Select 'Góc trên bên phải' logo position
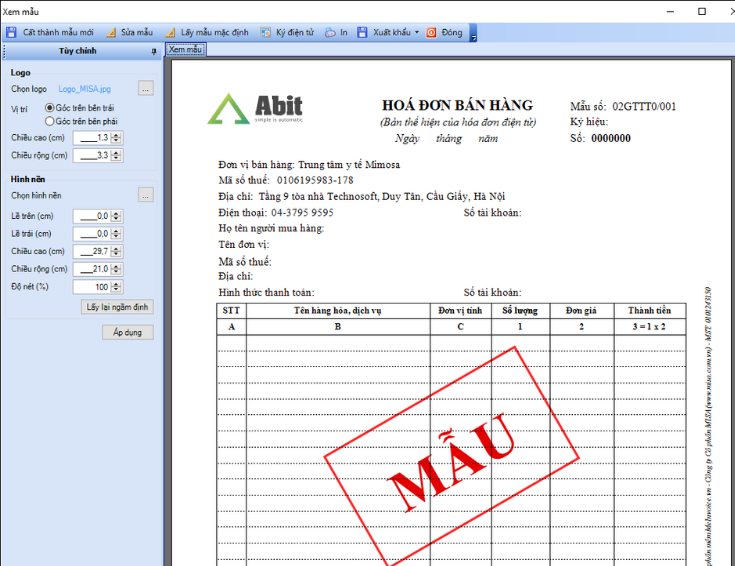This screenshot has width=735, height=566. click(x=50, y=121)
